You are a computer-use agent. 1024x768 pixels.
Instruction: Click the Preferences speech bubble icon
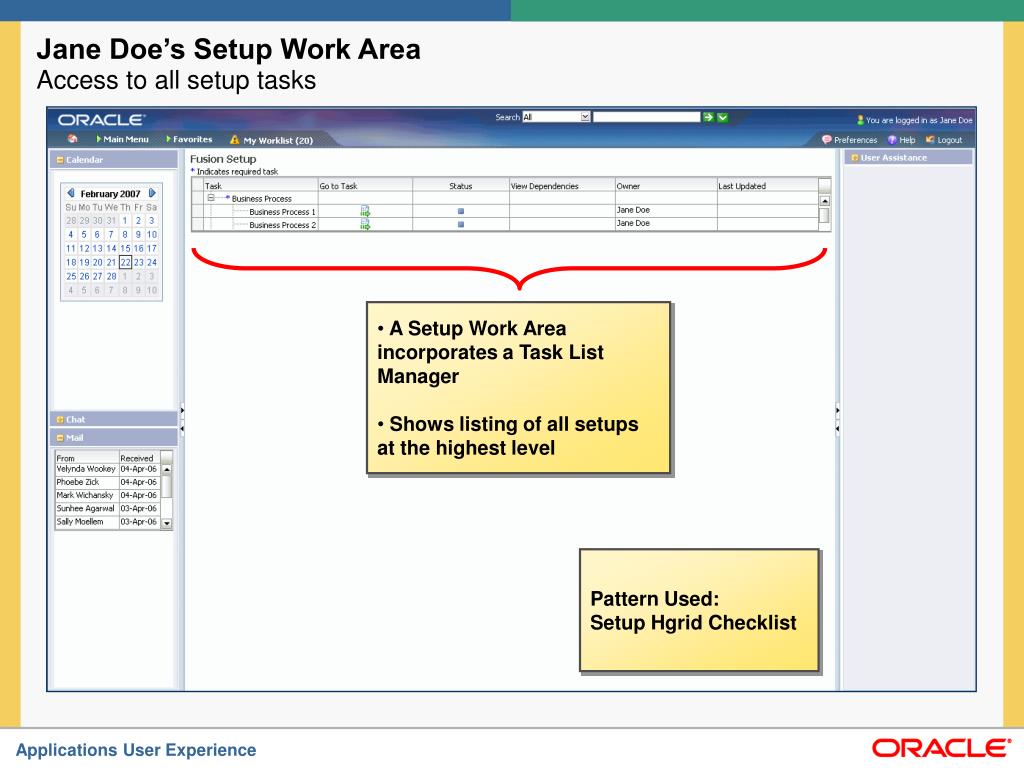(826, 139)
